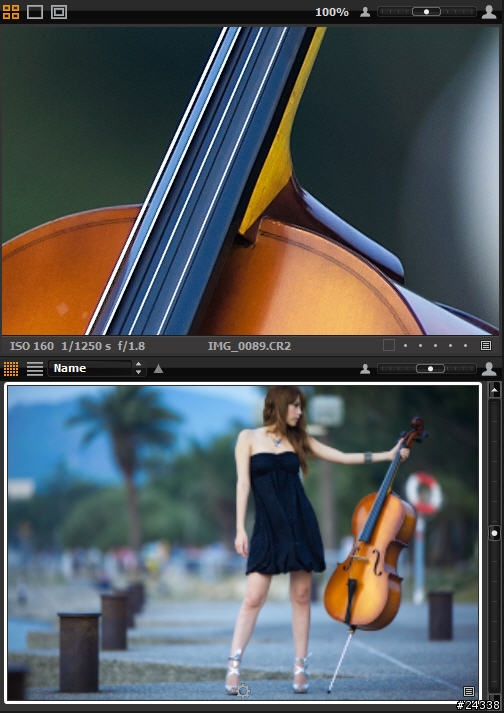The image size is (504, 713).
Task: Set a three-star rating with the third rating dot
Action: click(x=435, y=346)
